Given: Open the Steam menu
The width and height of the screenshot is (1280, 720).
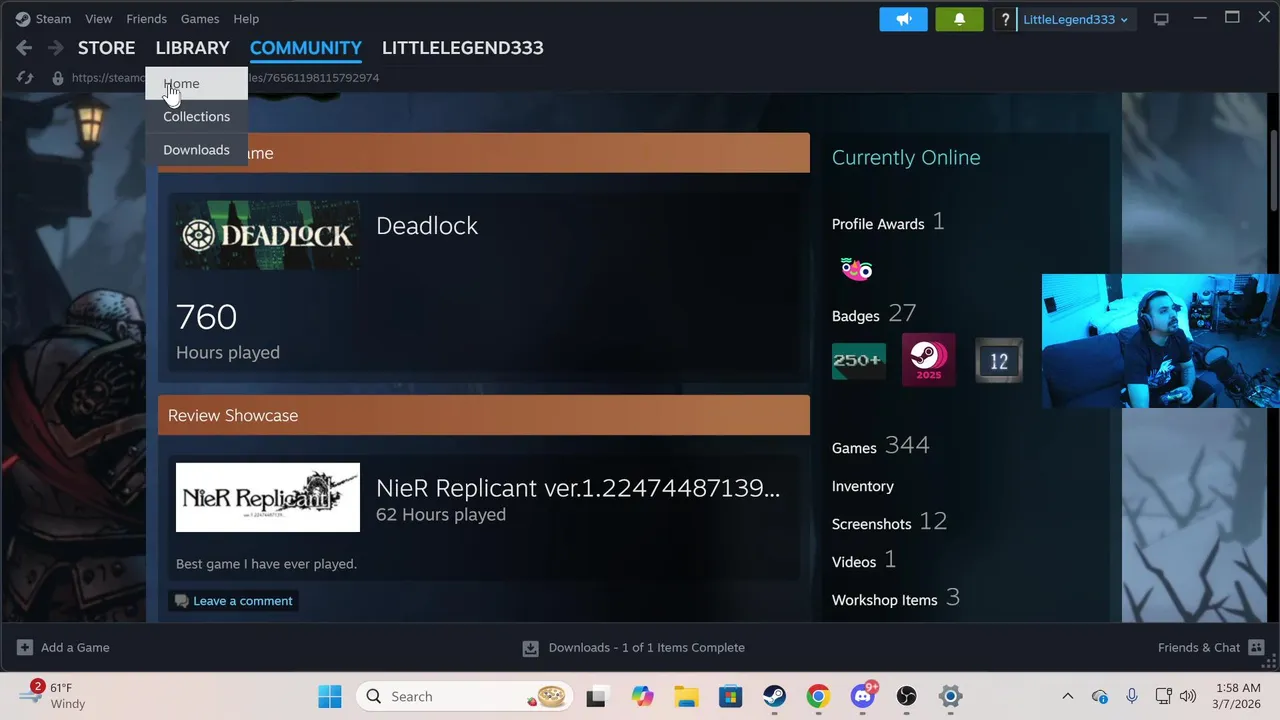Looking at the screenshot, I should coord(53,19).
